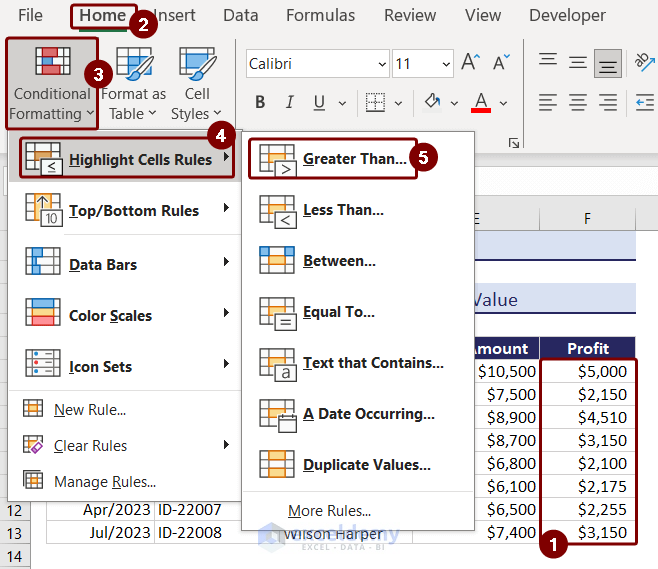Click the Profit column header cell
This screenshot has height=569, width=658.
(588, 348)
